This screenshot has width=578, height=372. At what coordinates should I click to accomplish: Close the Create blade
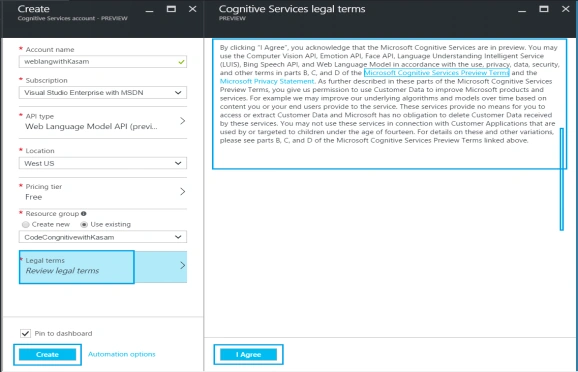coord(192,9)
